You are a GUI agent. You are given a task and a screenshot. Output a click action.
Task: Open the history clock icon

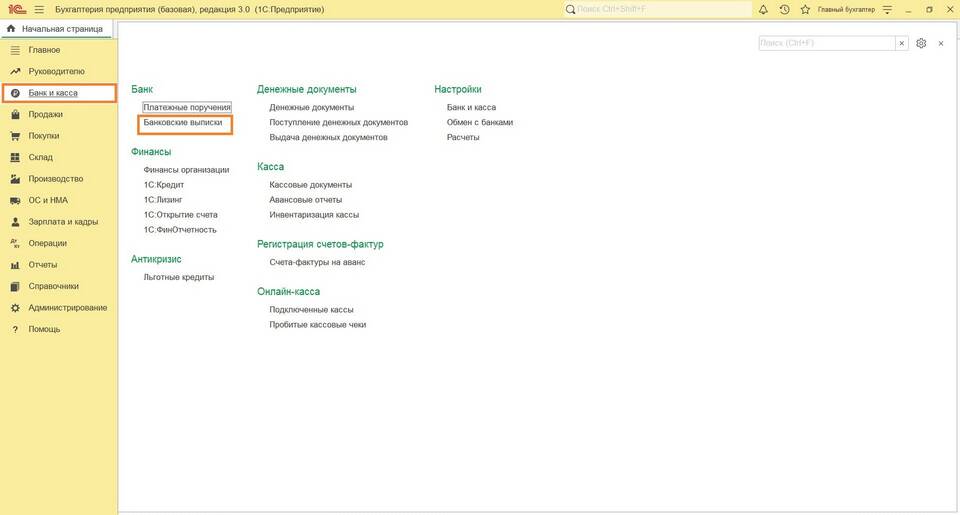[x=785, y=9]
